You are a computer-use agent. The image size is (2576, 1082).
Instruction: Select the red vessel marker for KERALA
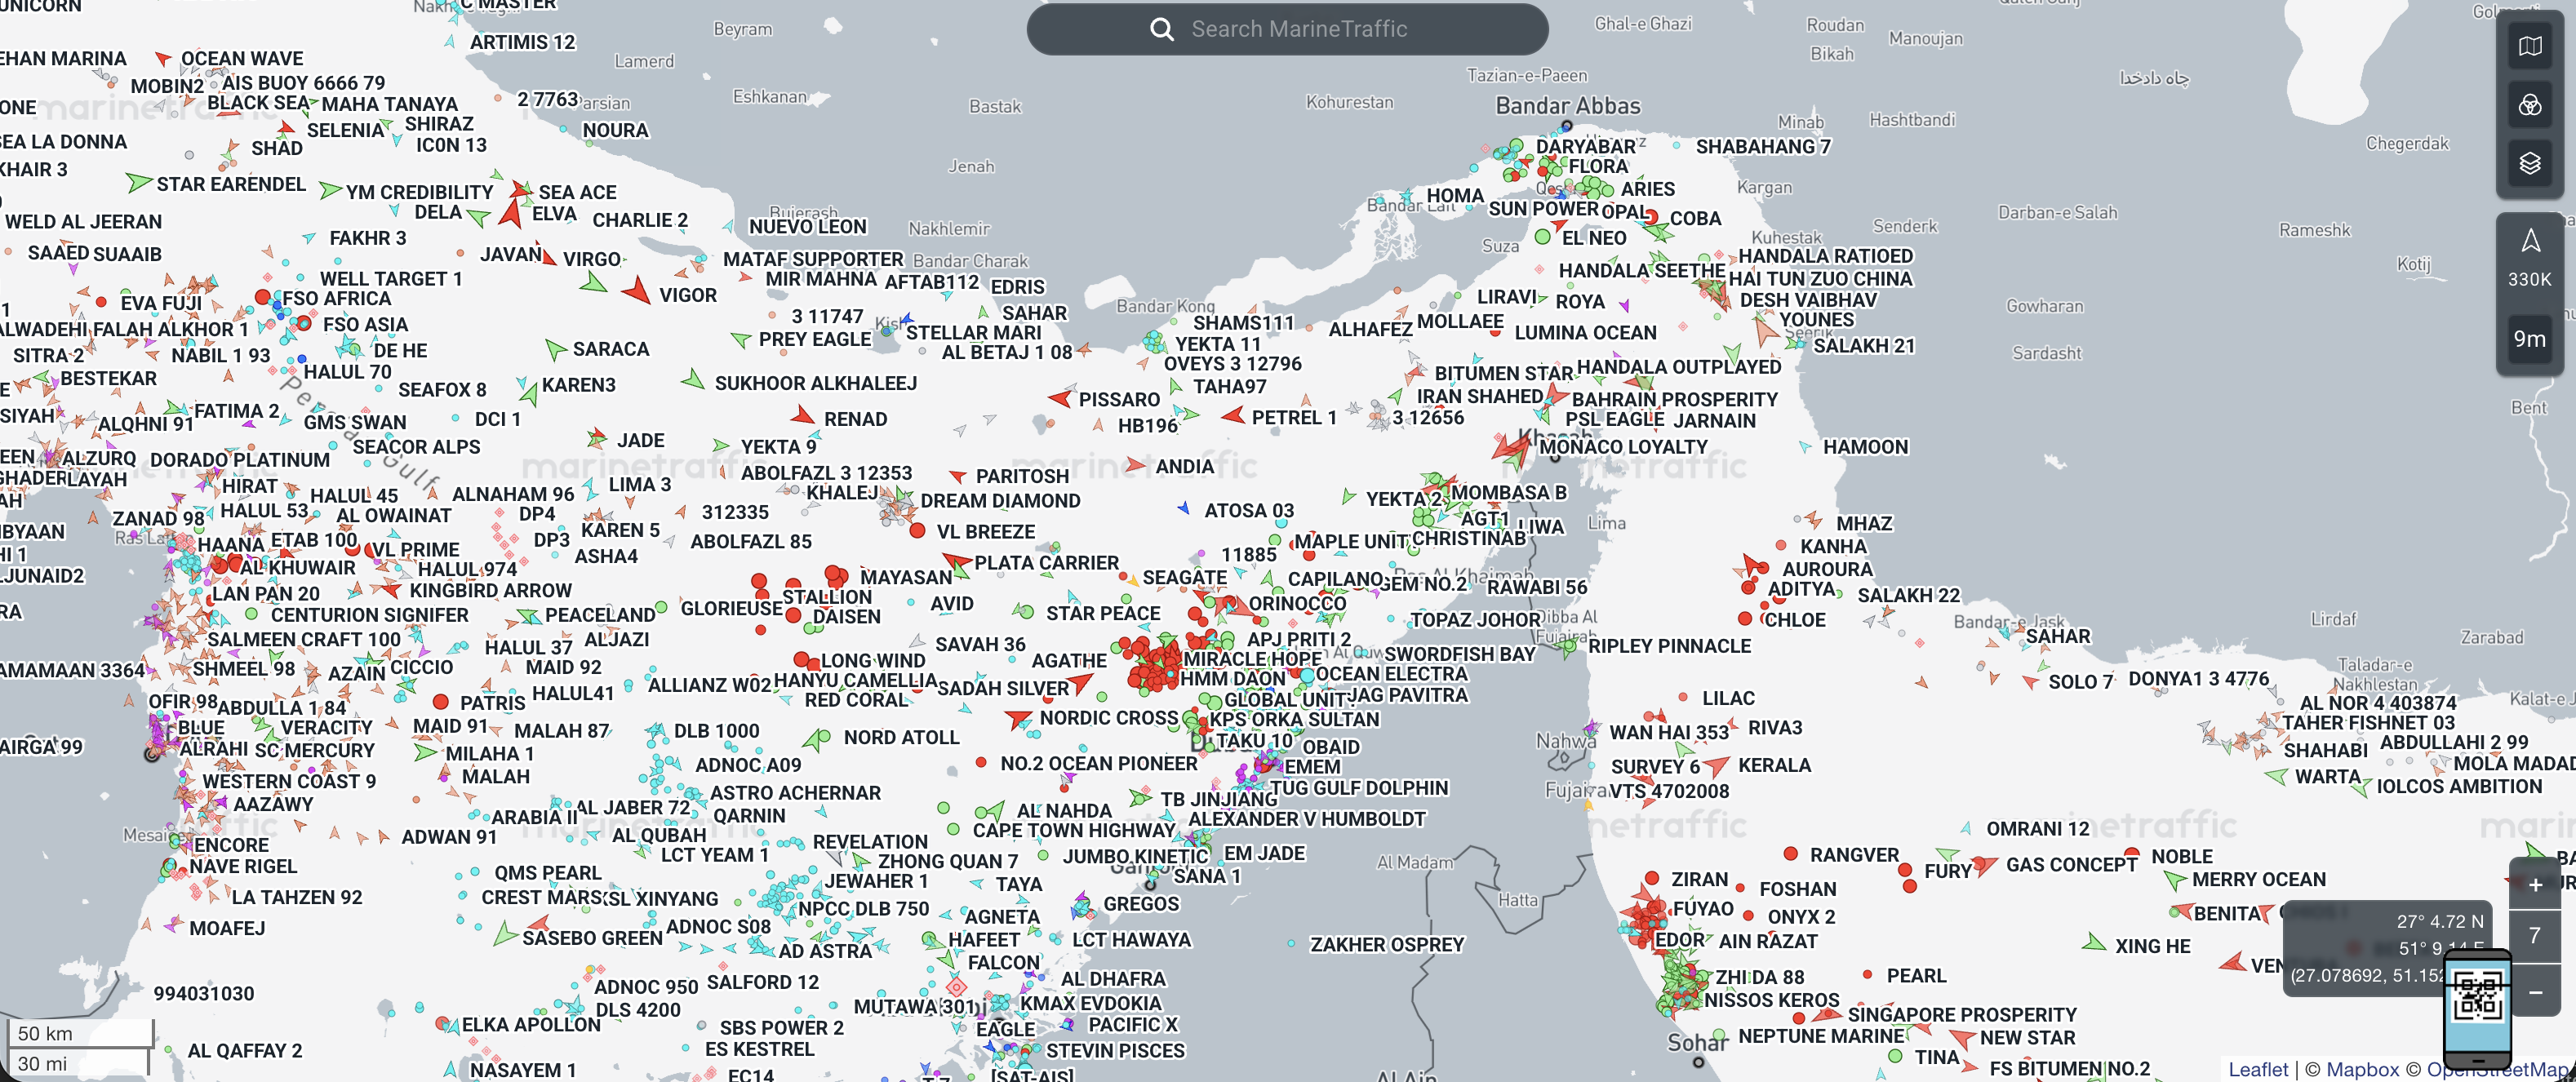(x=1717, y=766)
